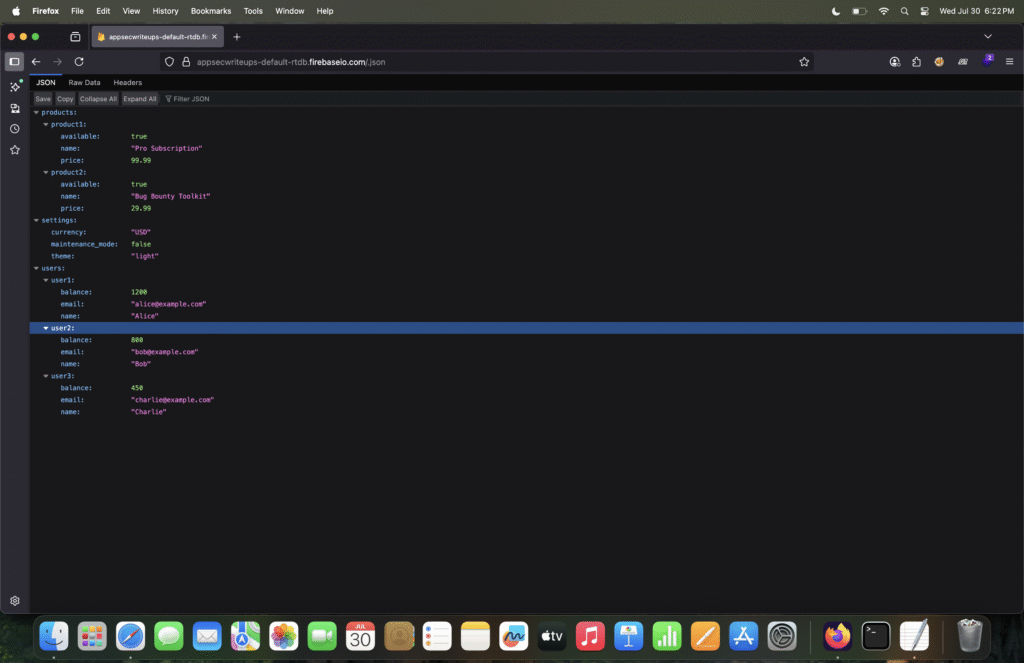Open the Extensions puzzle-piece icon
The image size is (1024, 663).
[x=917, y=61]
